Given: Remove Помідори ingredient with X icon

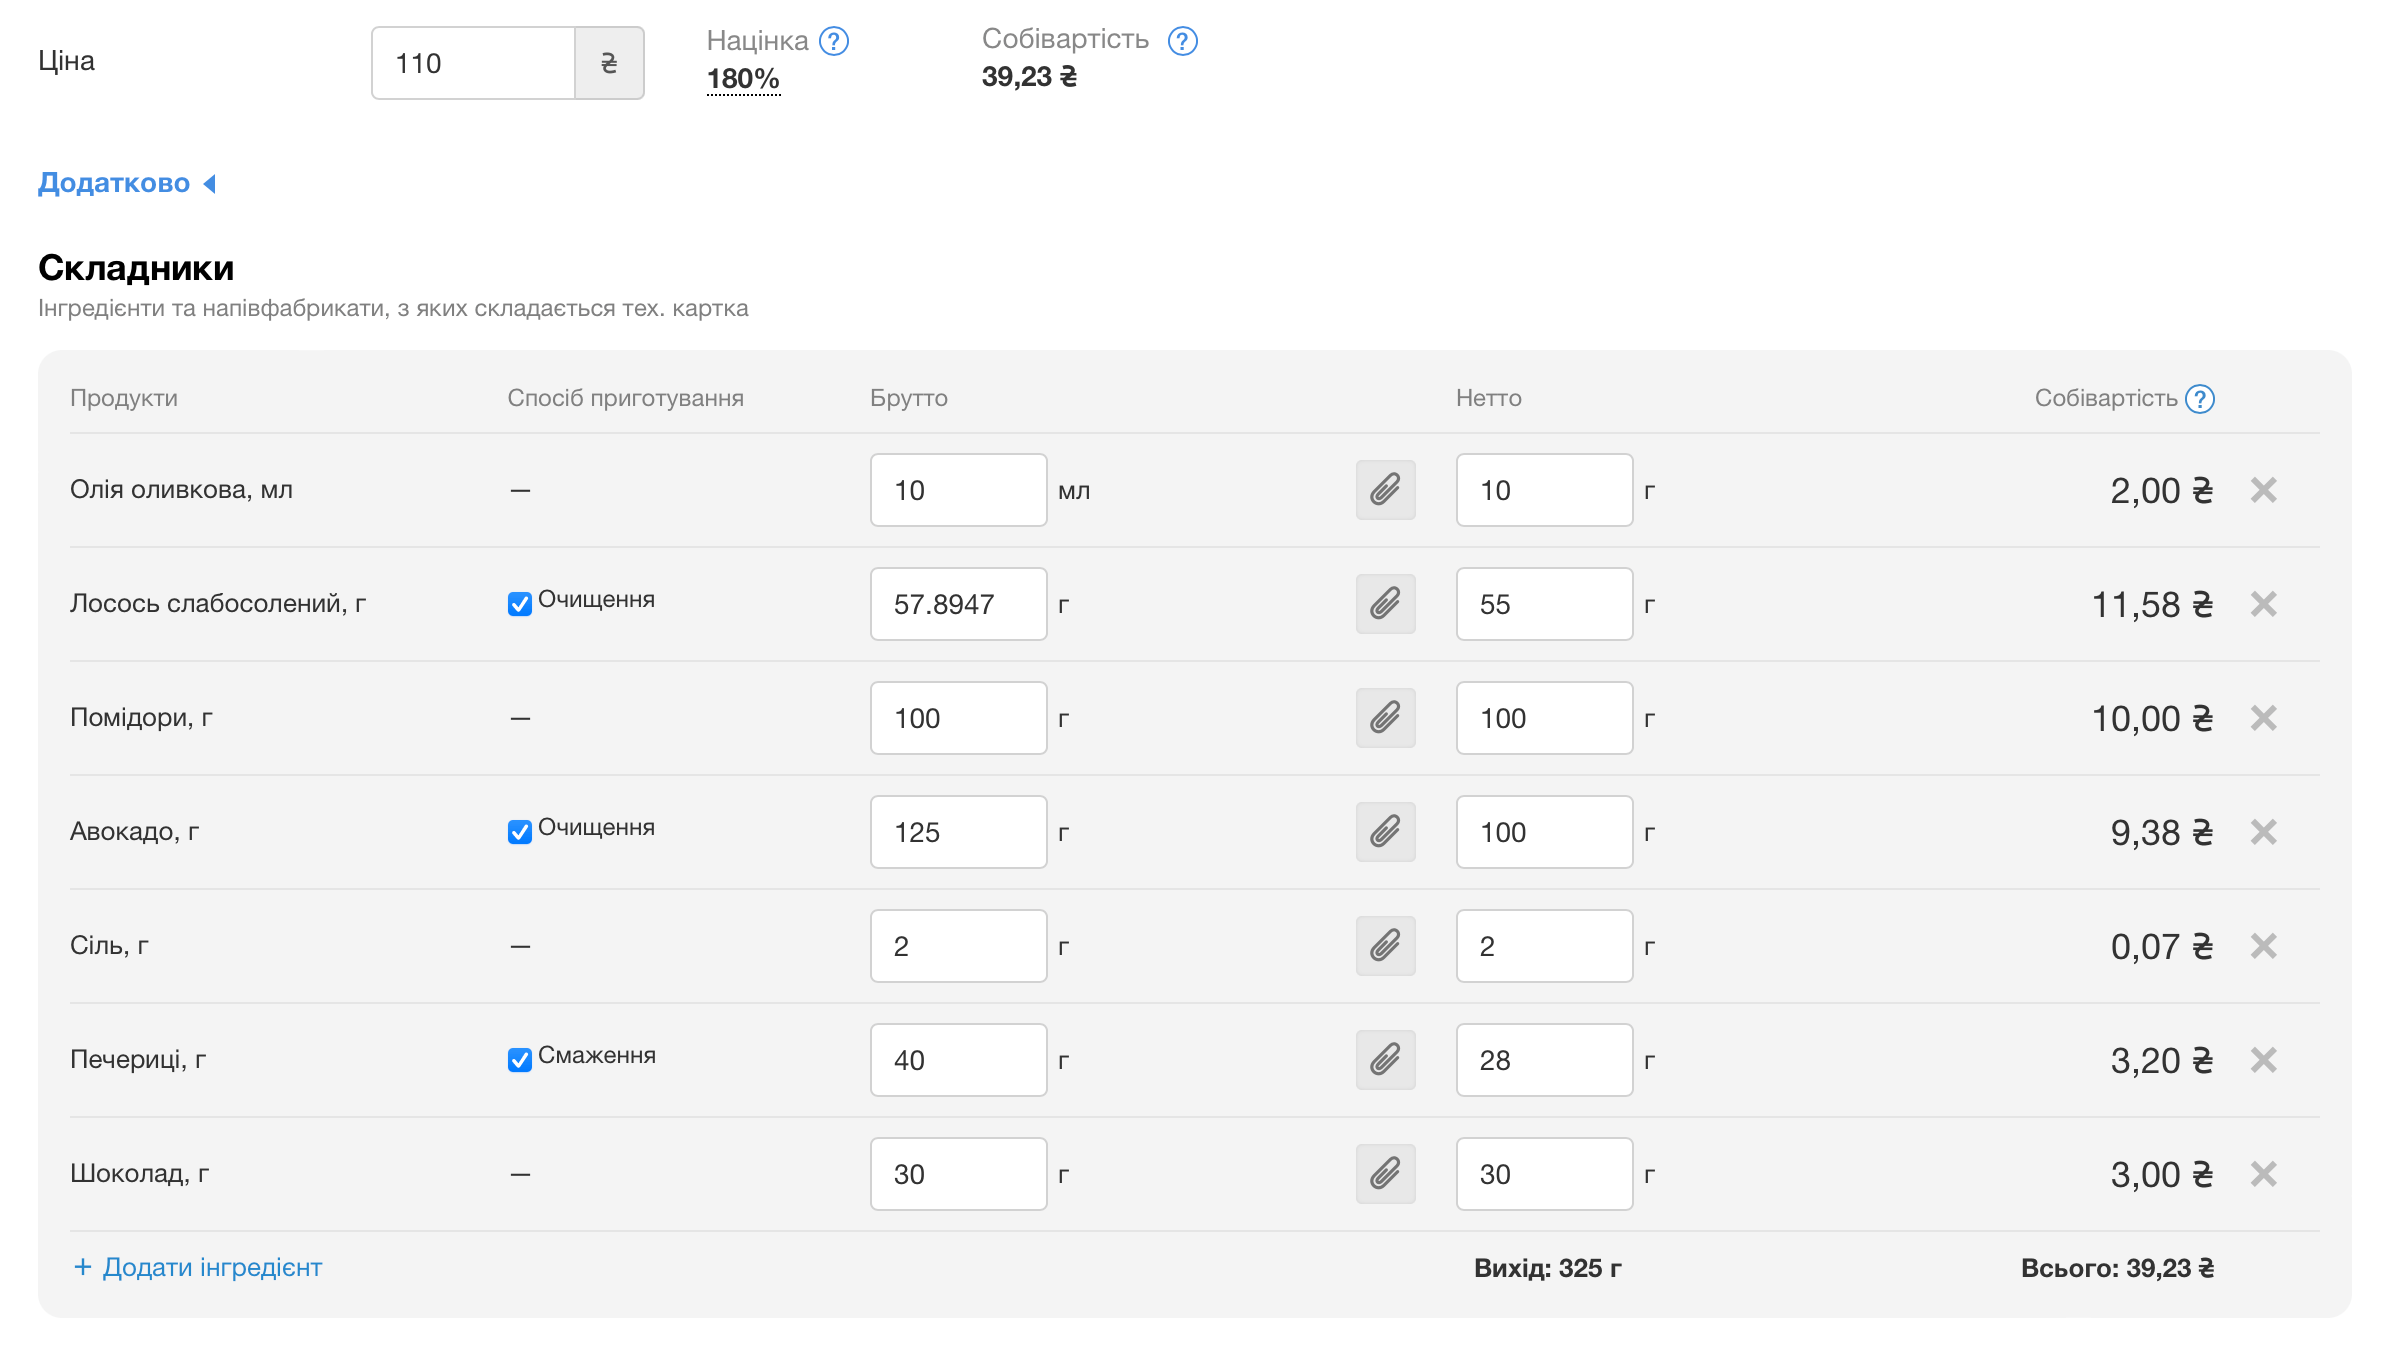Looking at the screenshot, I should (x=2263, y=718).
